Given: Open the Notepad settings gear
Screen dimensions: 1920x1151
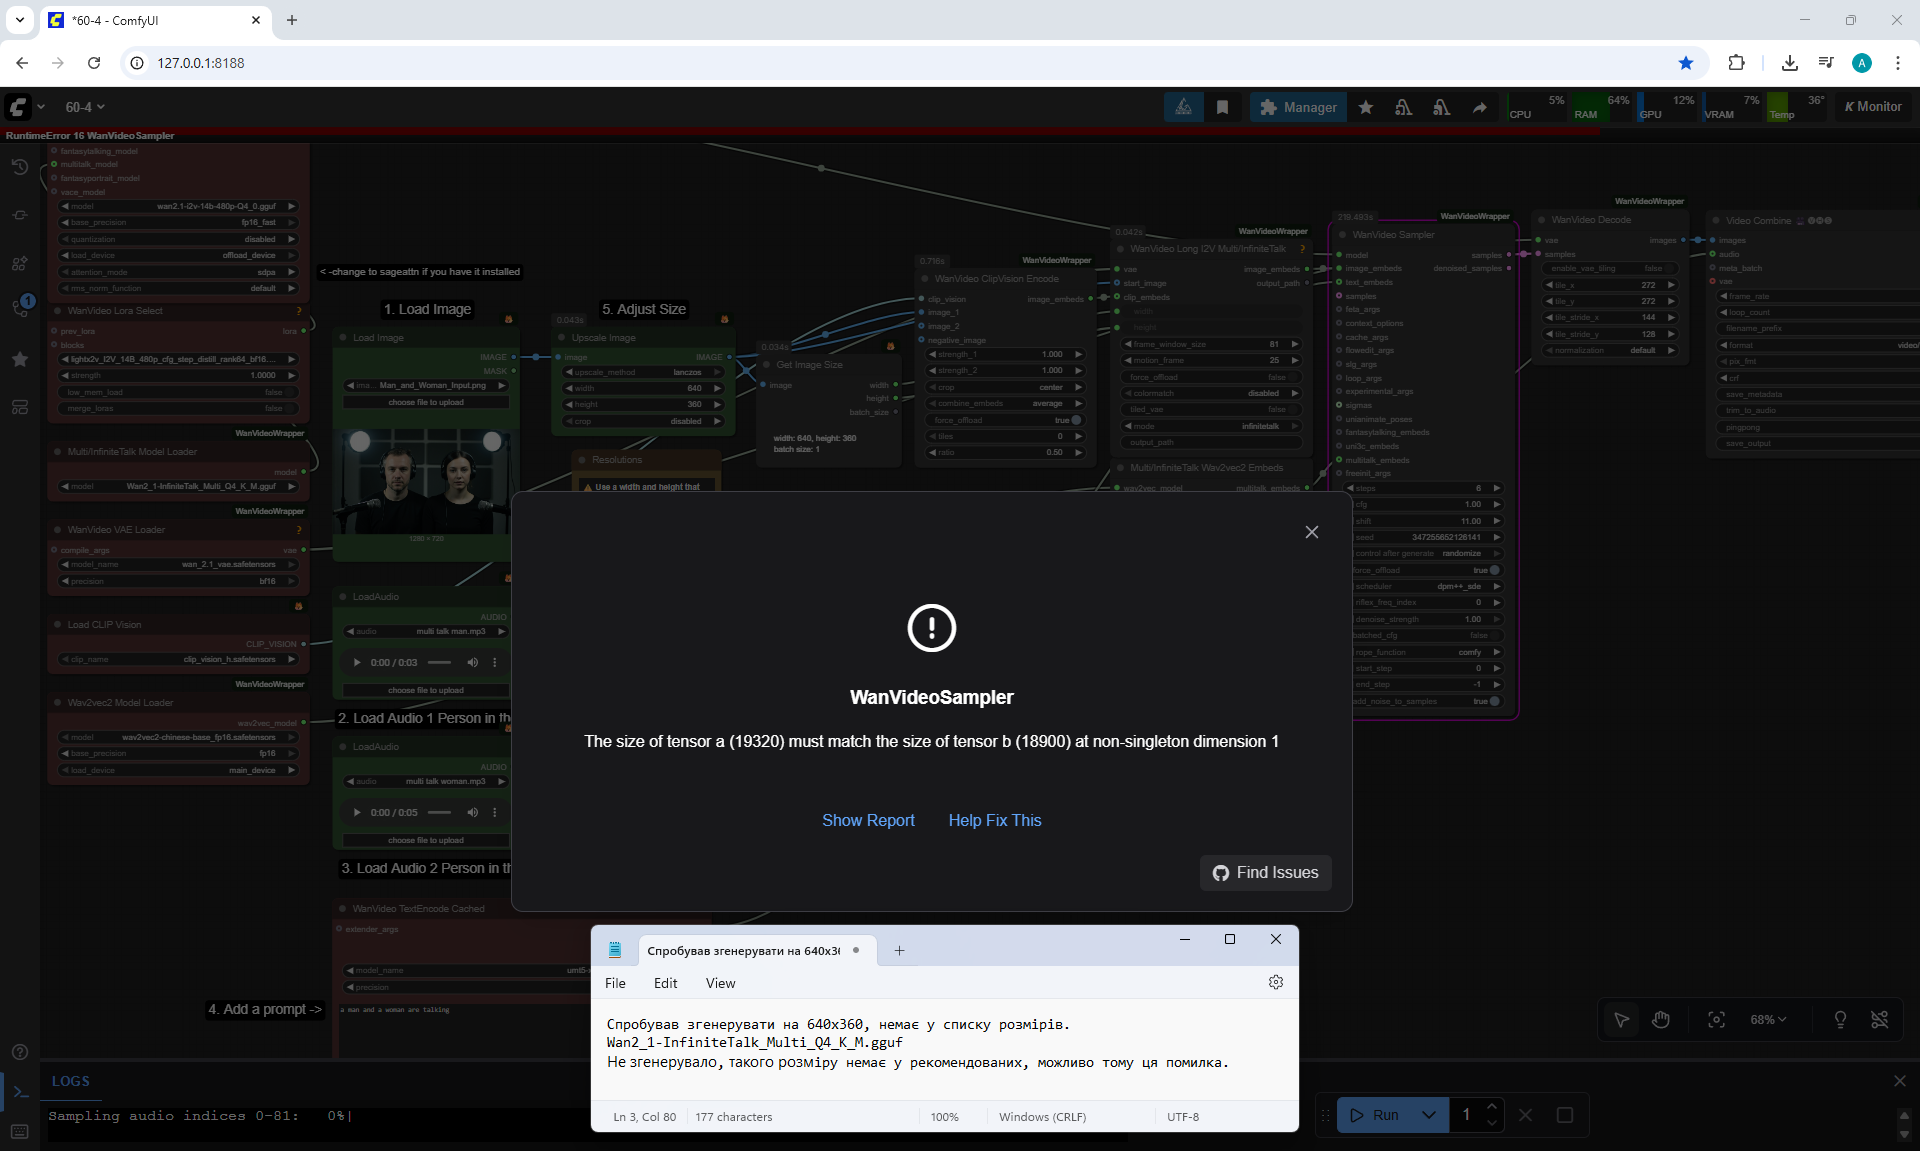Looking at the screenshot, I should (1275, 982).
